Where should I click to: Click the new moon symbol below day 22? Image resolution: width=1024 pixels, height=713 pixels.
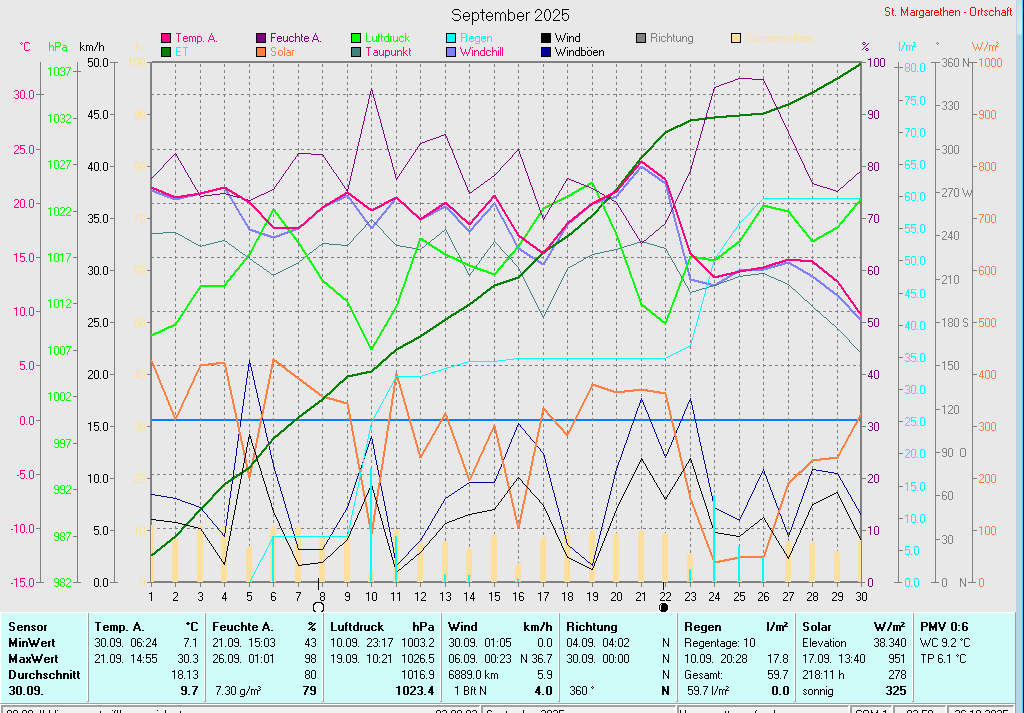664,606
